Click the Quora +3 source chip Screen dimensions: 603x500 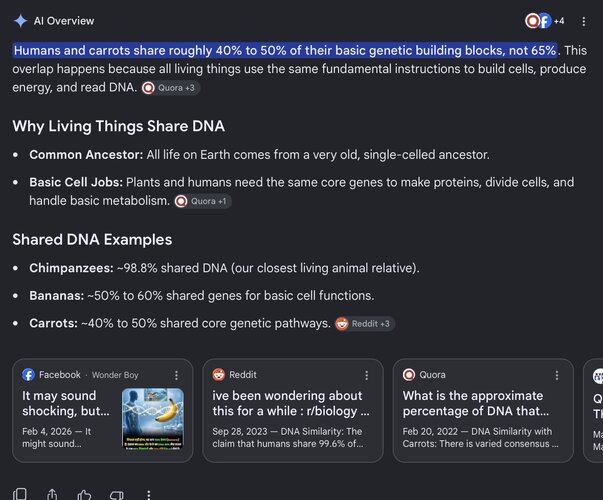(x=170, y=88)
